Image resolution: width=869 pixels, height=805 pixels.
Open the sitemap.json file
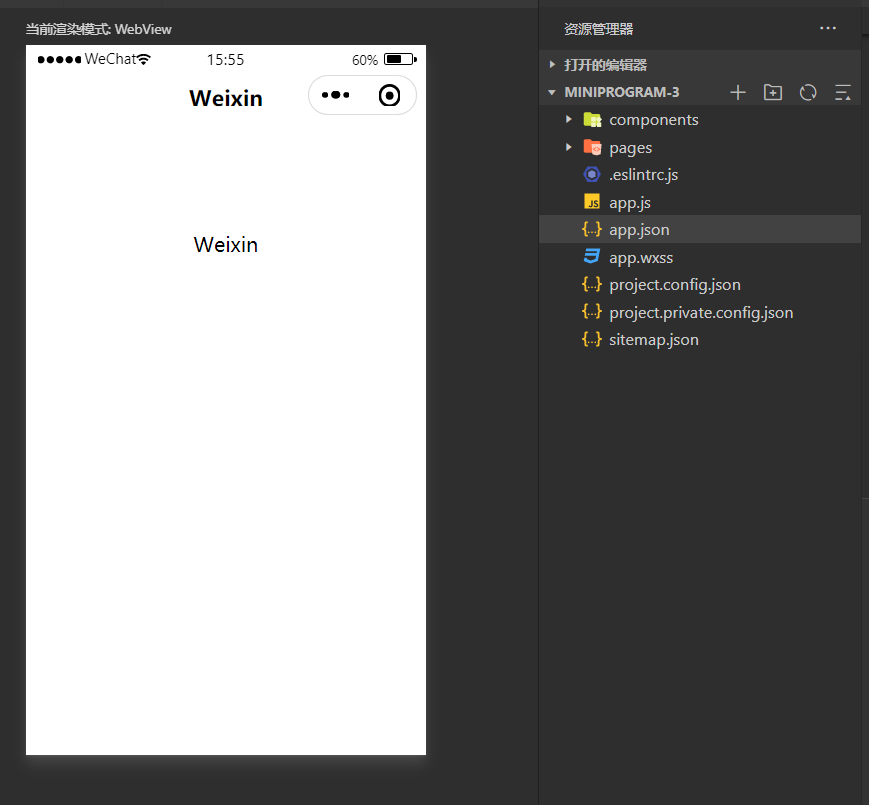pyautogui.click(x=699, y=339)
